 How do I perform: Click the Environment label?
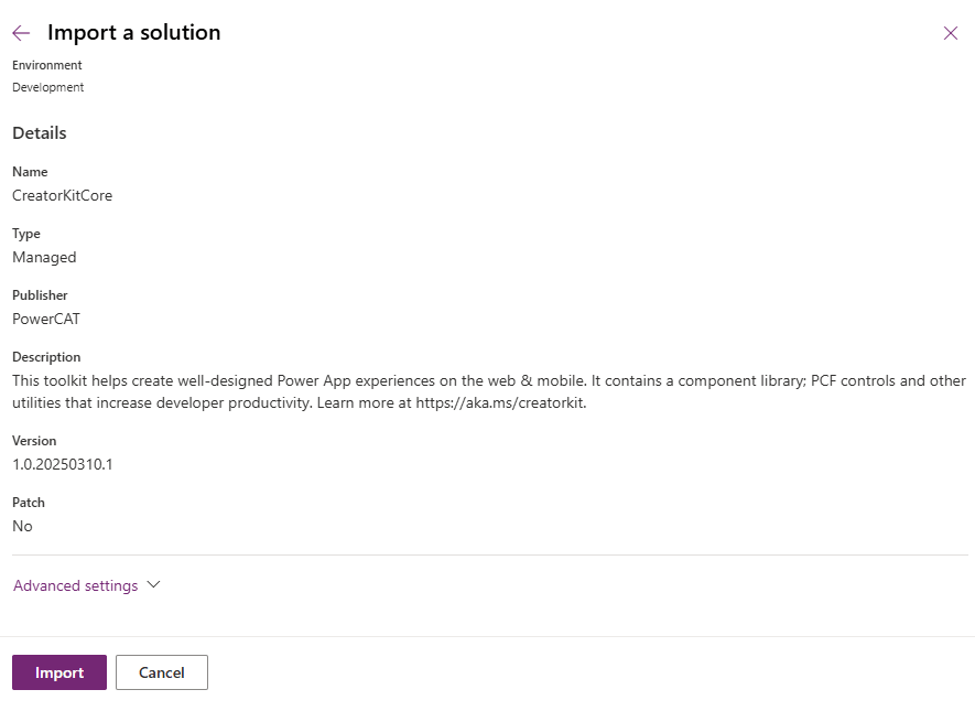(x=47, y=65)
